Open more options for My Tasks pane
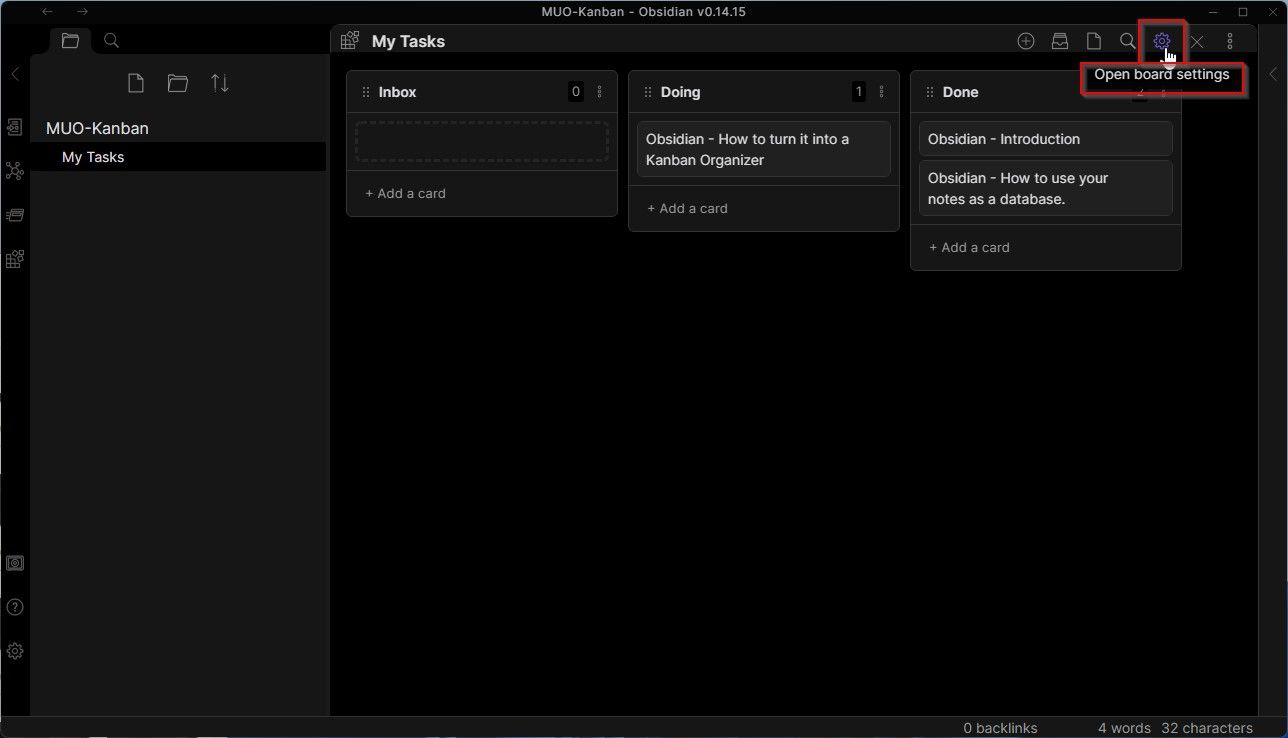This screenshot has width=1288, height=738. (x=1230, y=41)
